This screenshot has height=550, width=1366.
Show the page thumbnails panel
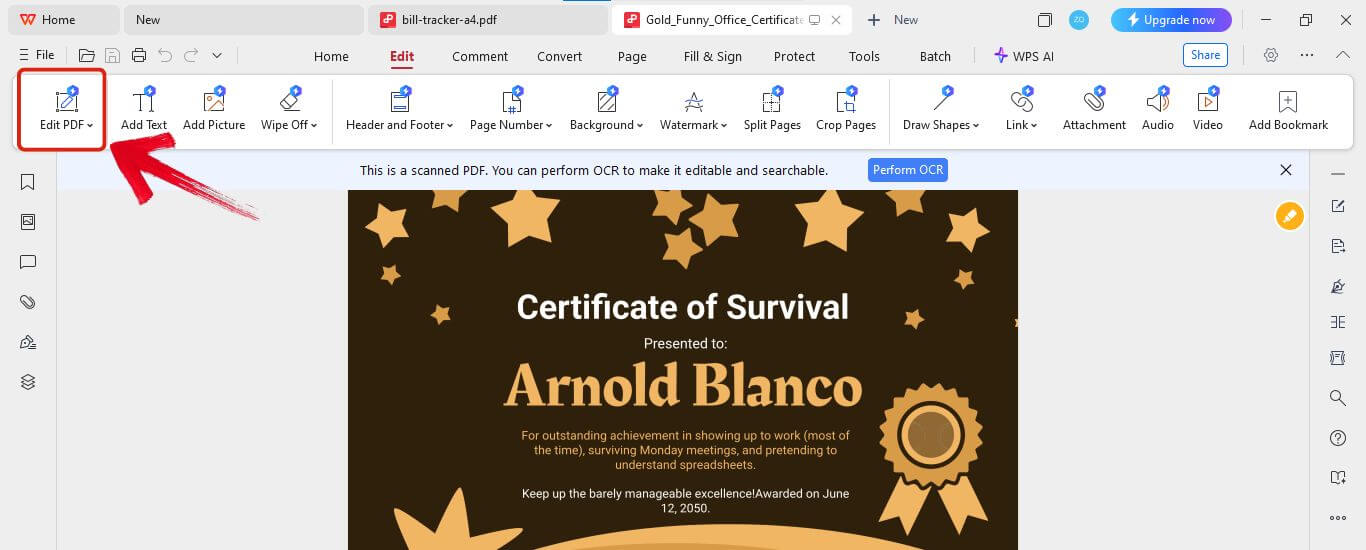pyautogui.click(x=28, y=222)
